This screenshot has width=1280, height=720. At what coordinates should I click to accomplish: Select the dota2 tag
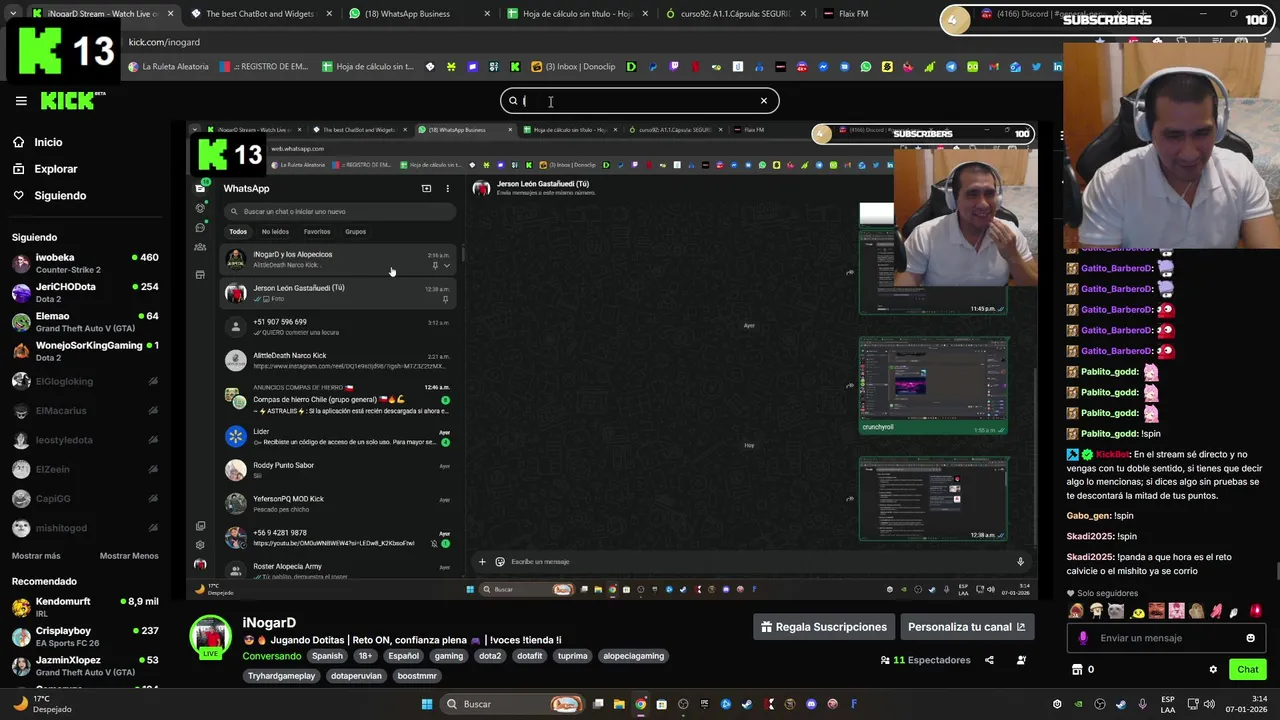[x=490, y=656]
